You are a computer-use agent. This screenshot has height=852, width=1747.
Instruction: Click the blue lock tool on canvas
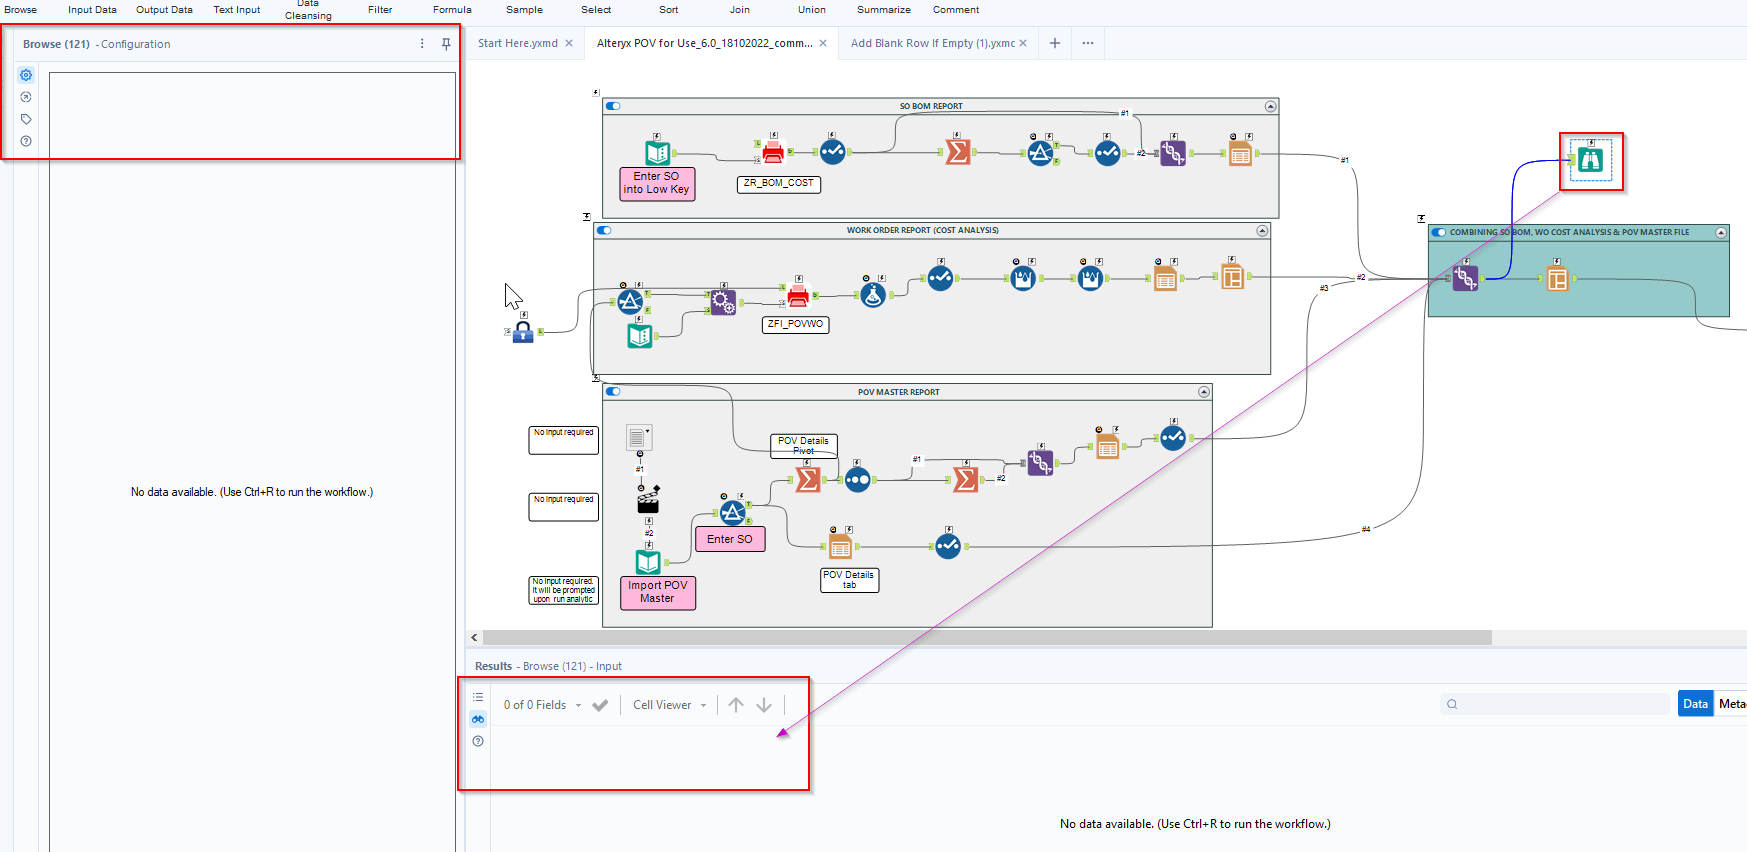click(x=523, y=332)
